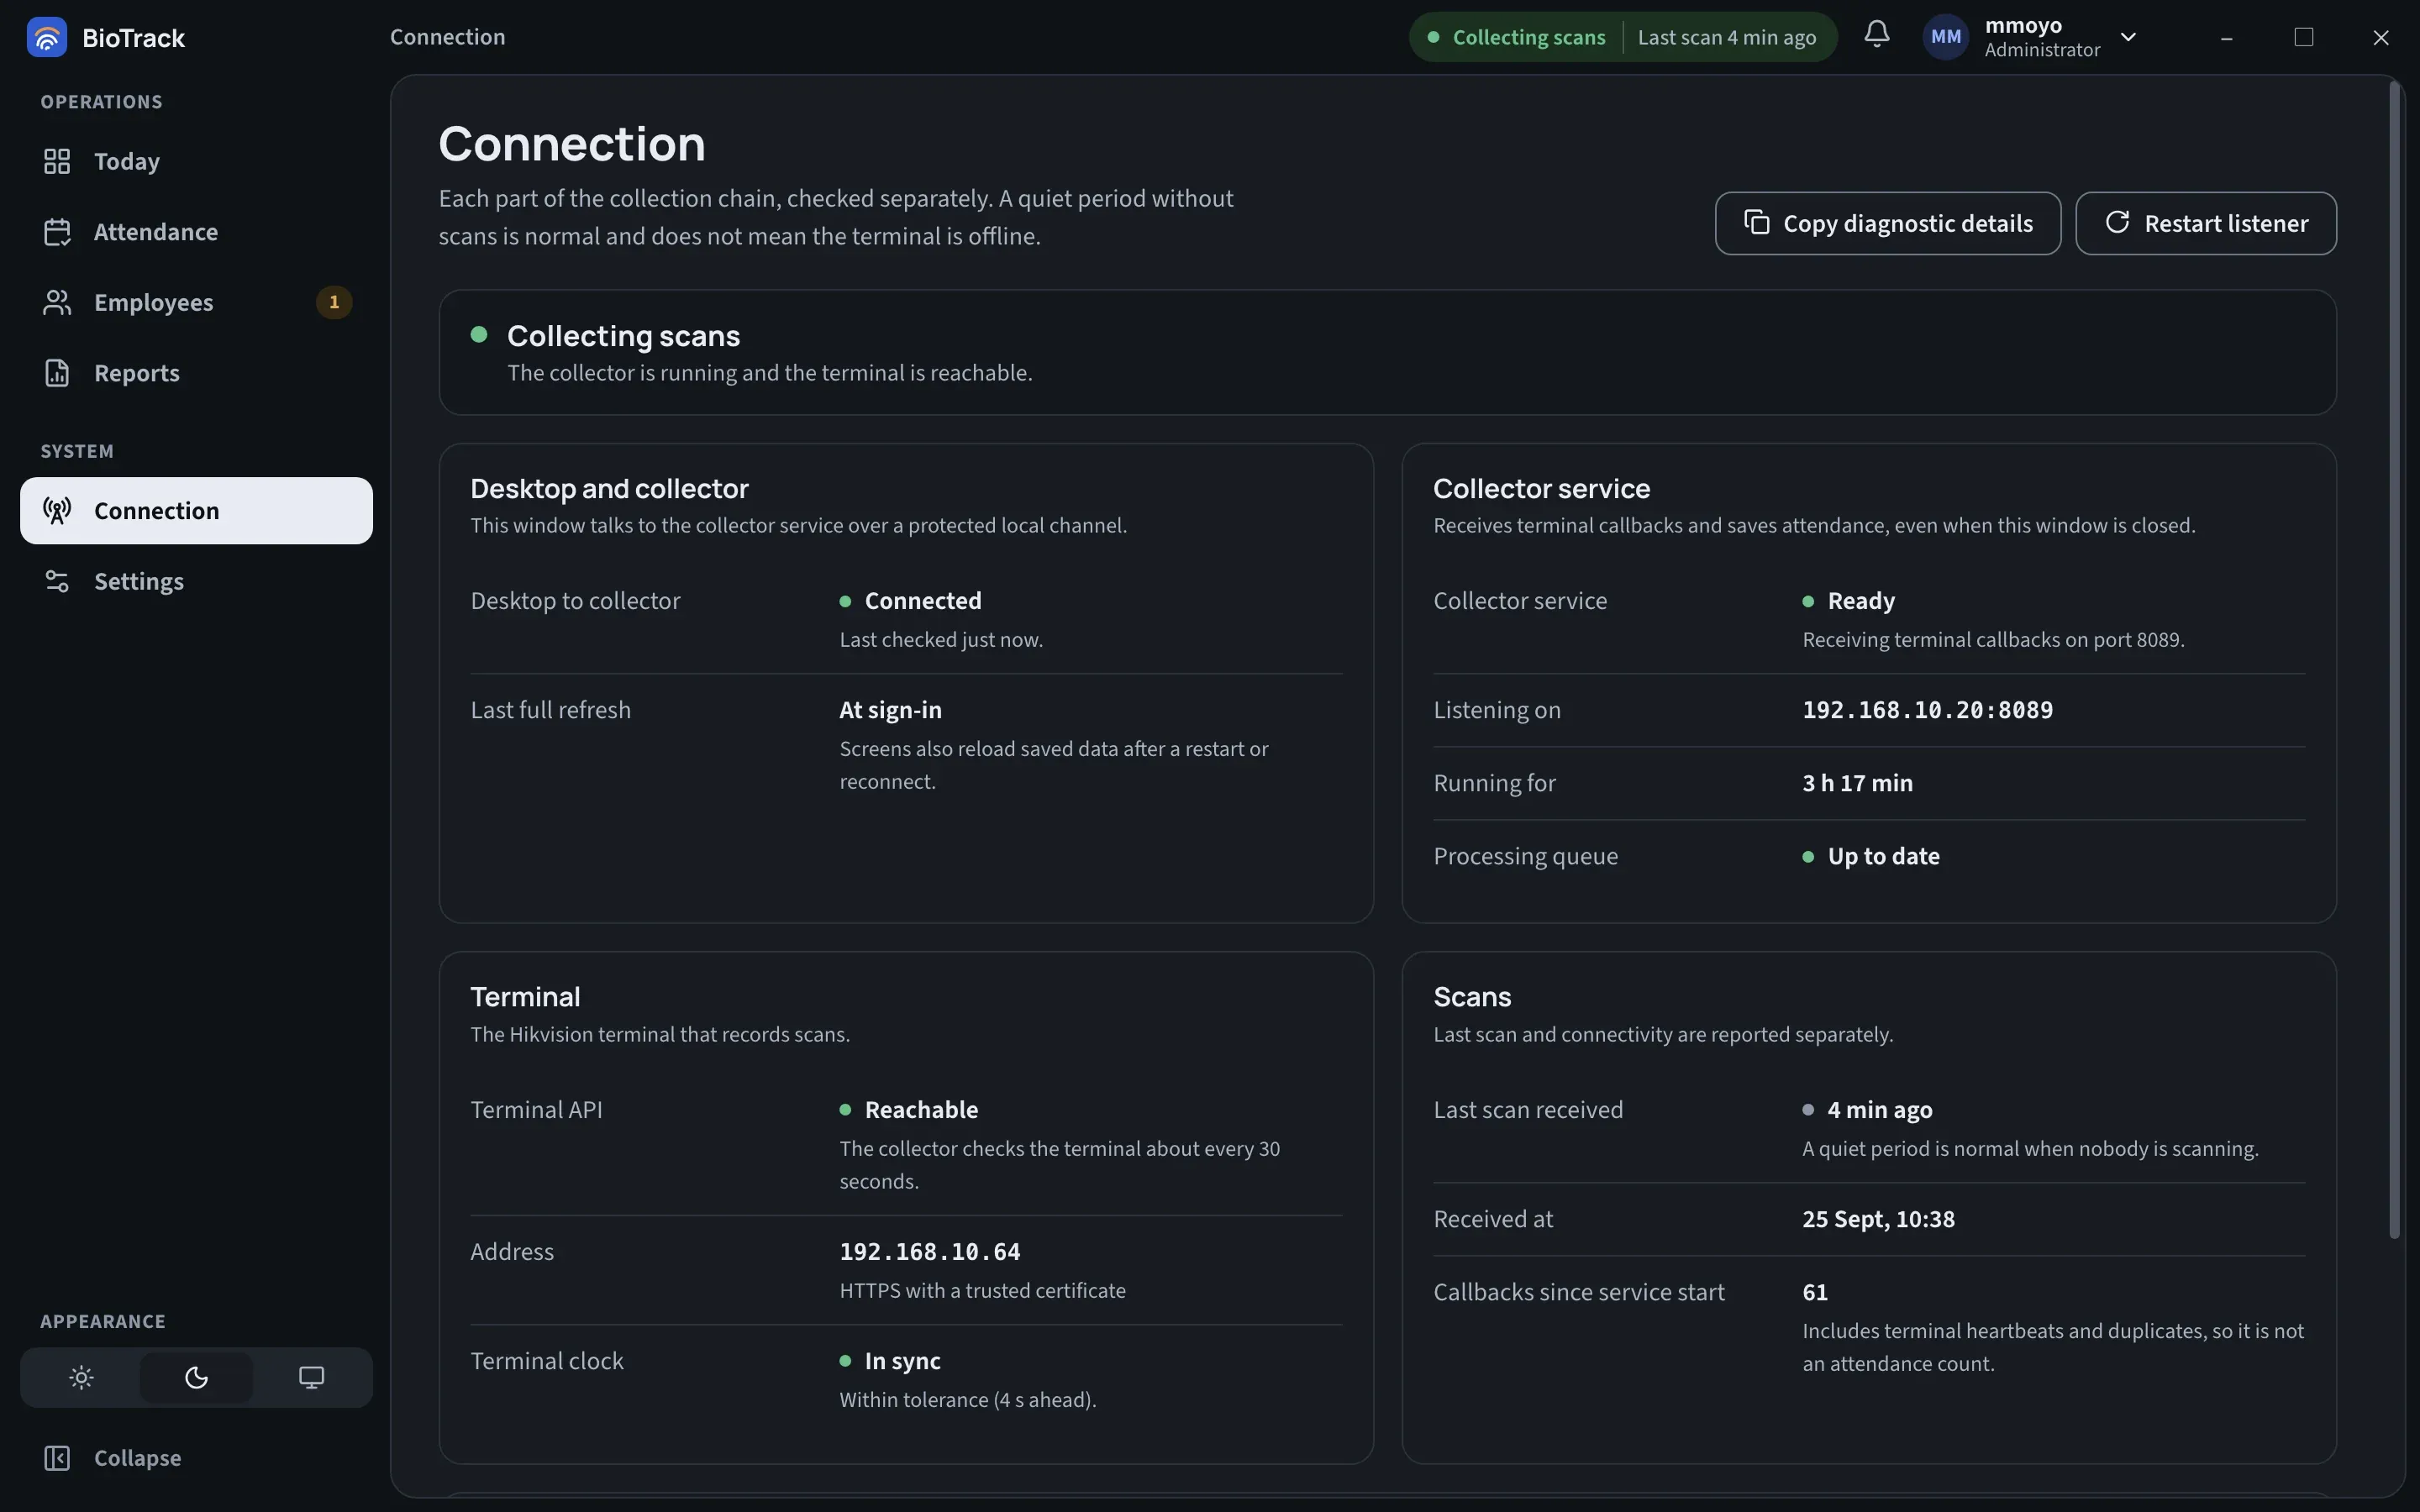Click the copy icon in diagnostic button

tap(1756, 222)
